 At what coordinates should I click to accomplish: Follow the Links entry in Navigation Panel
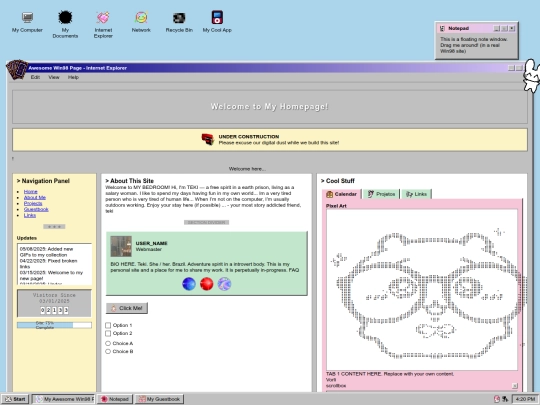pyautogui.click(x=30, y=215)
